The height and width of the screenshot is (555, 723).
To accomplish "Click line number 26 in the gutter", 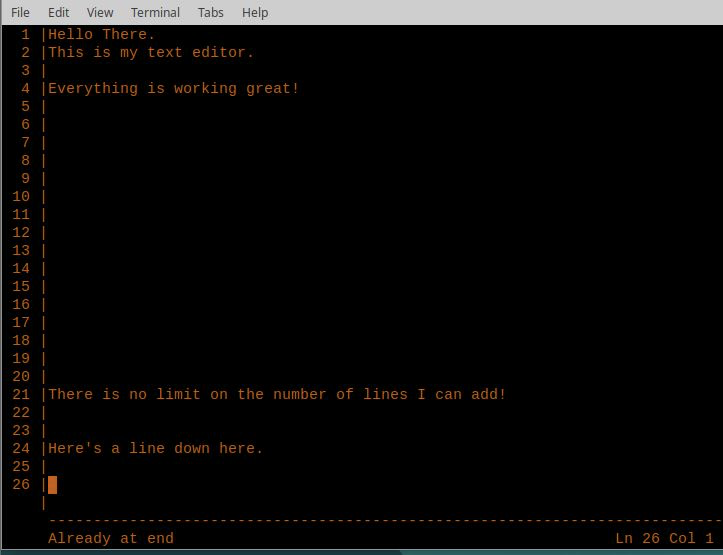I will (21, 484).
